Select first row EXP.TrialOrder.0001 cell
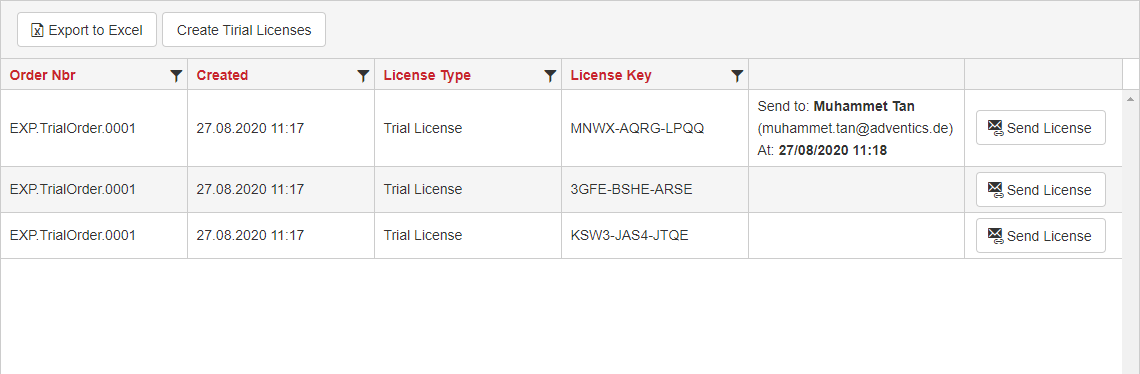Image resolution: width=1140 pixels, height=374 pixels. pos(94,129)
